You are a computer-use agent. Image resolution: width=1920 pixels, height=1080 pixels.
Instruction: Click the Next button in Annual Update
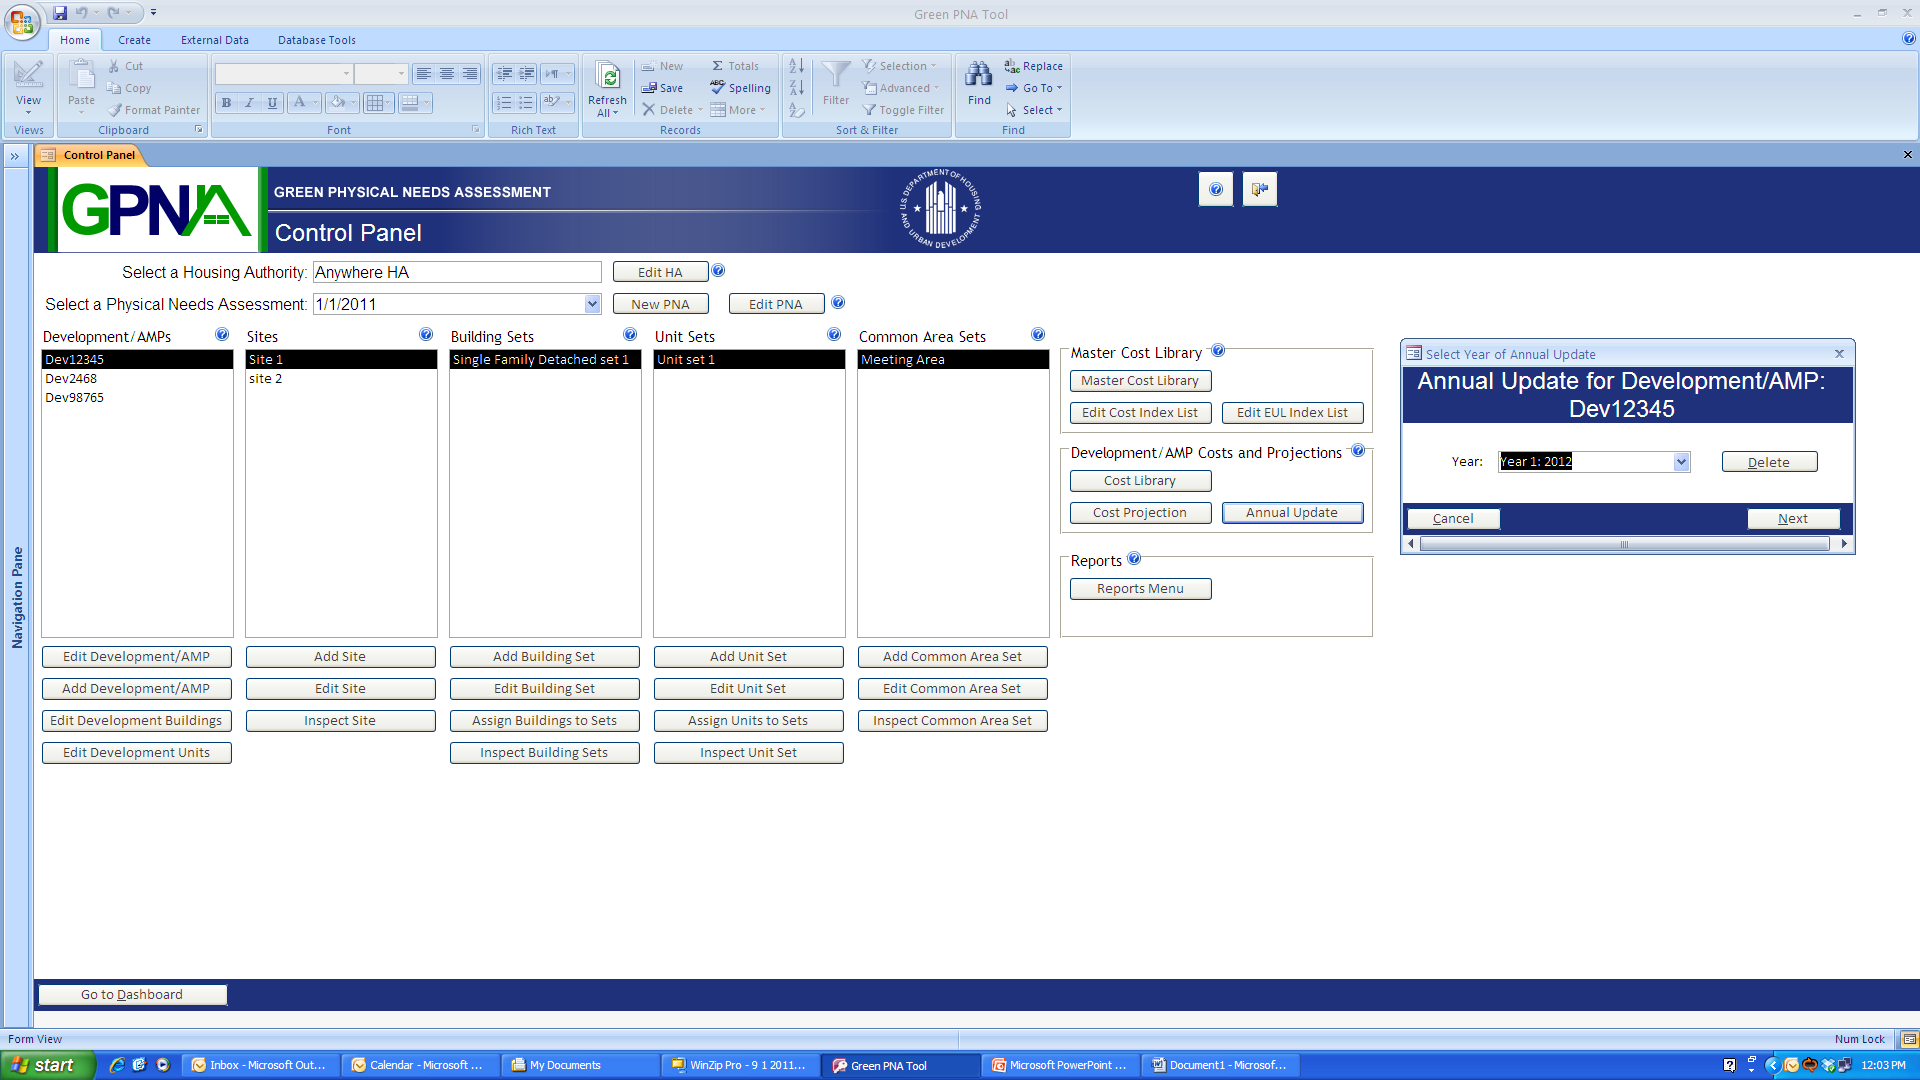pyautogui.click(x=1792, y=519)
